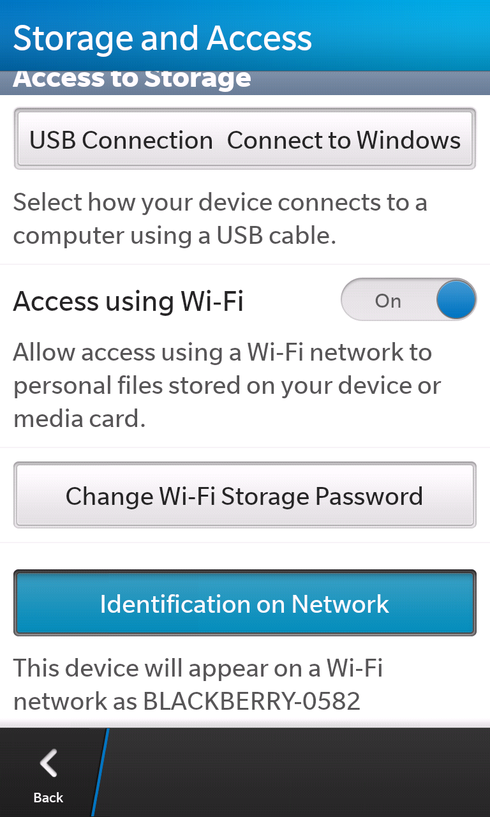Select the Access using Wi-Fi label

tap(128, 301)
